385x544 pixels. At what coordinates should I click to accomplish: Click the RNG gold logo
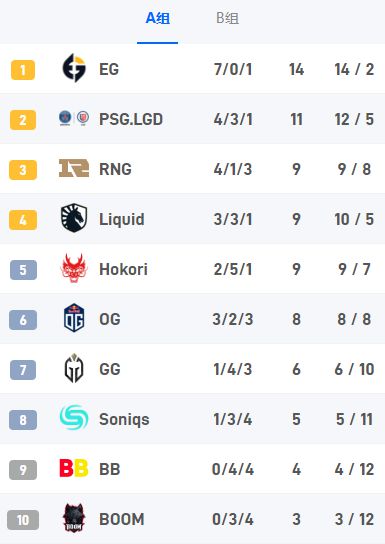[x=74, y=168]
